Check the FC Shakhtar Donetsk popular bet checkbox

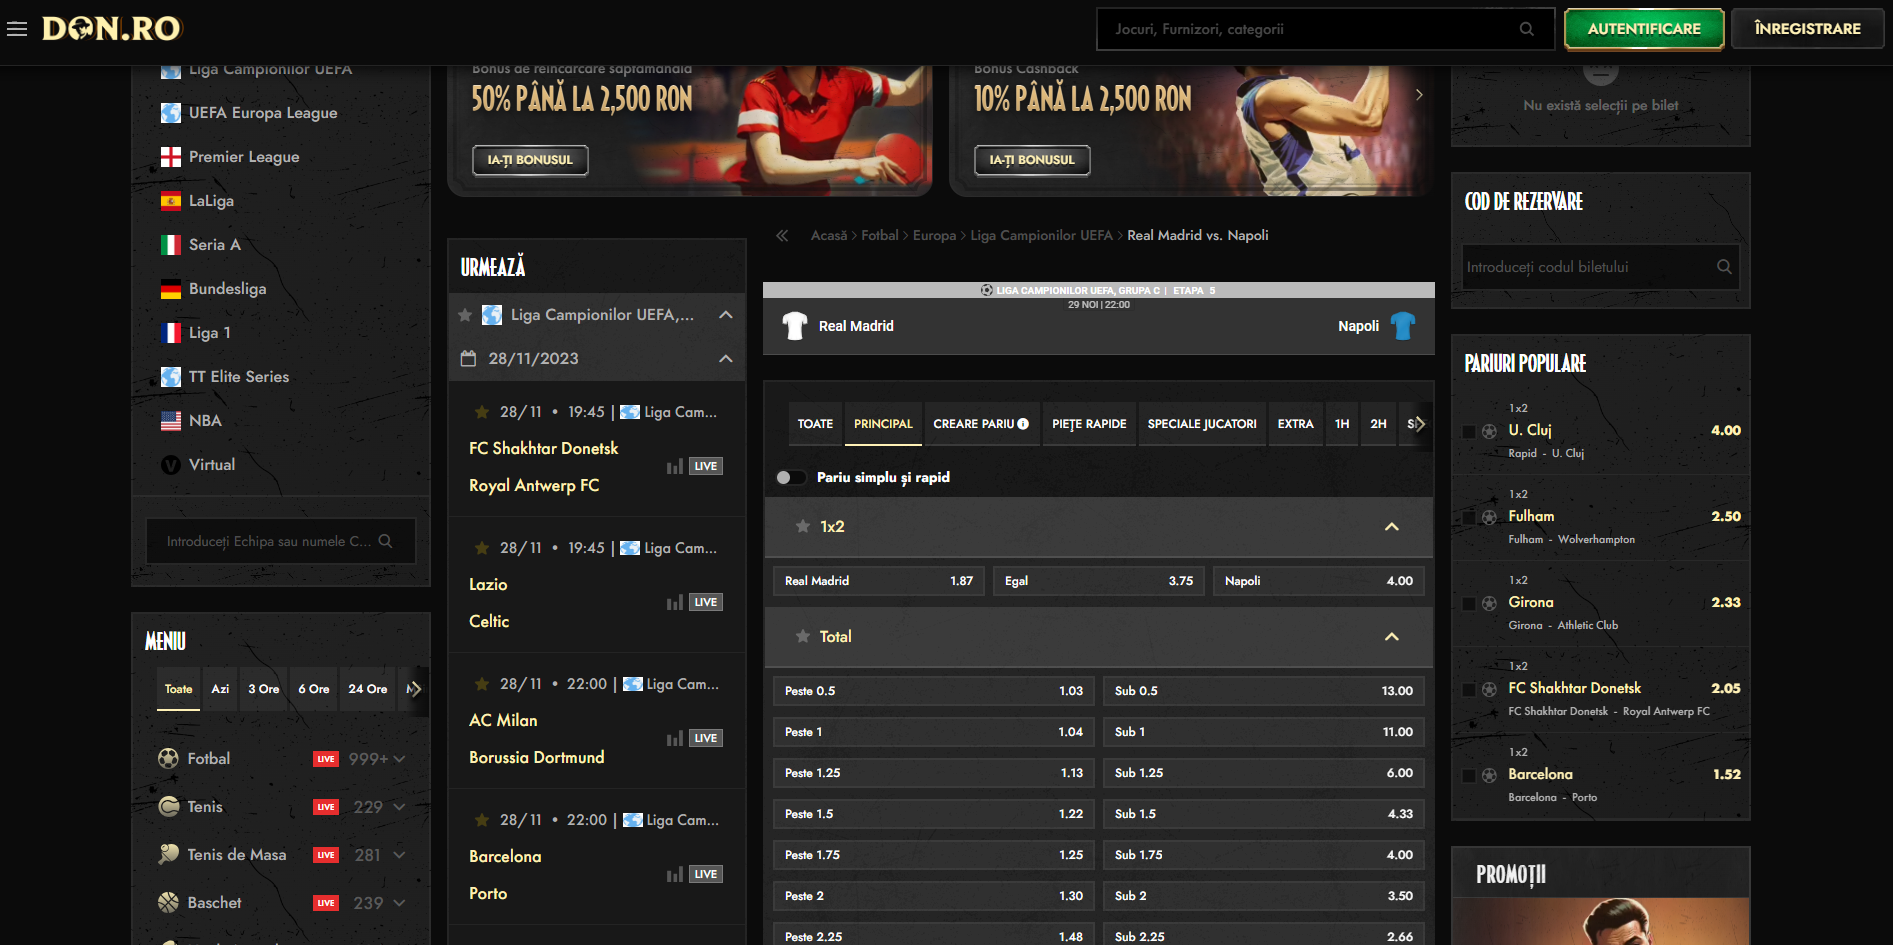tap(1468, 690)
